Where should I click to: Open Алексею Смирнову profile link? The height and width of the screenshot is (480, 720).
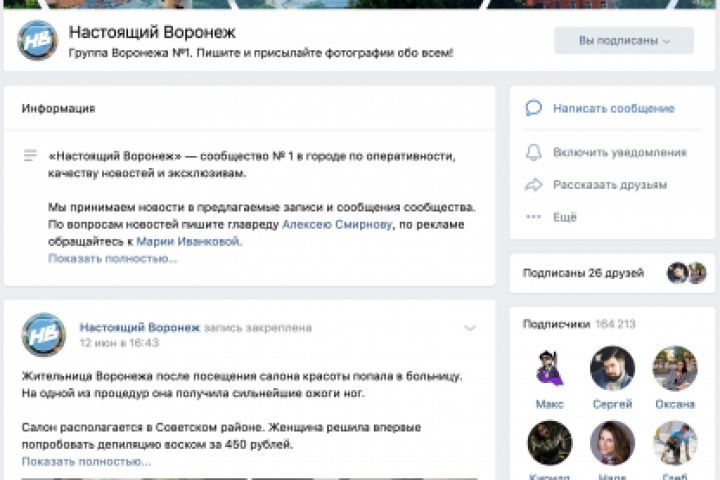click(x=337, y=225)
